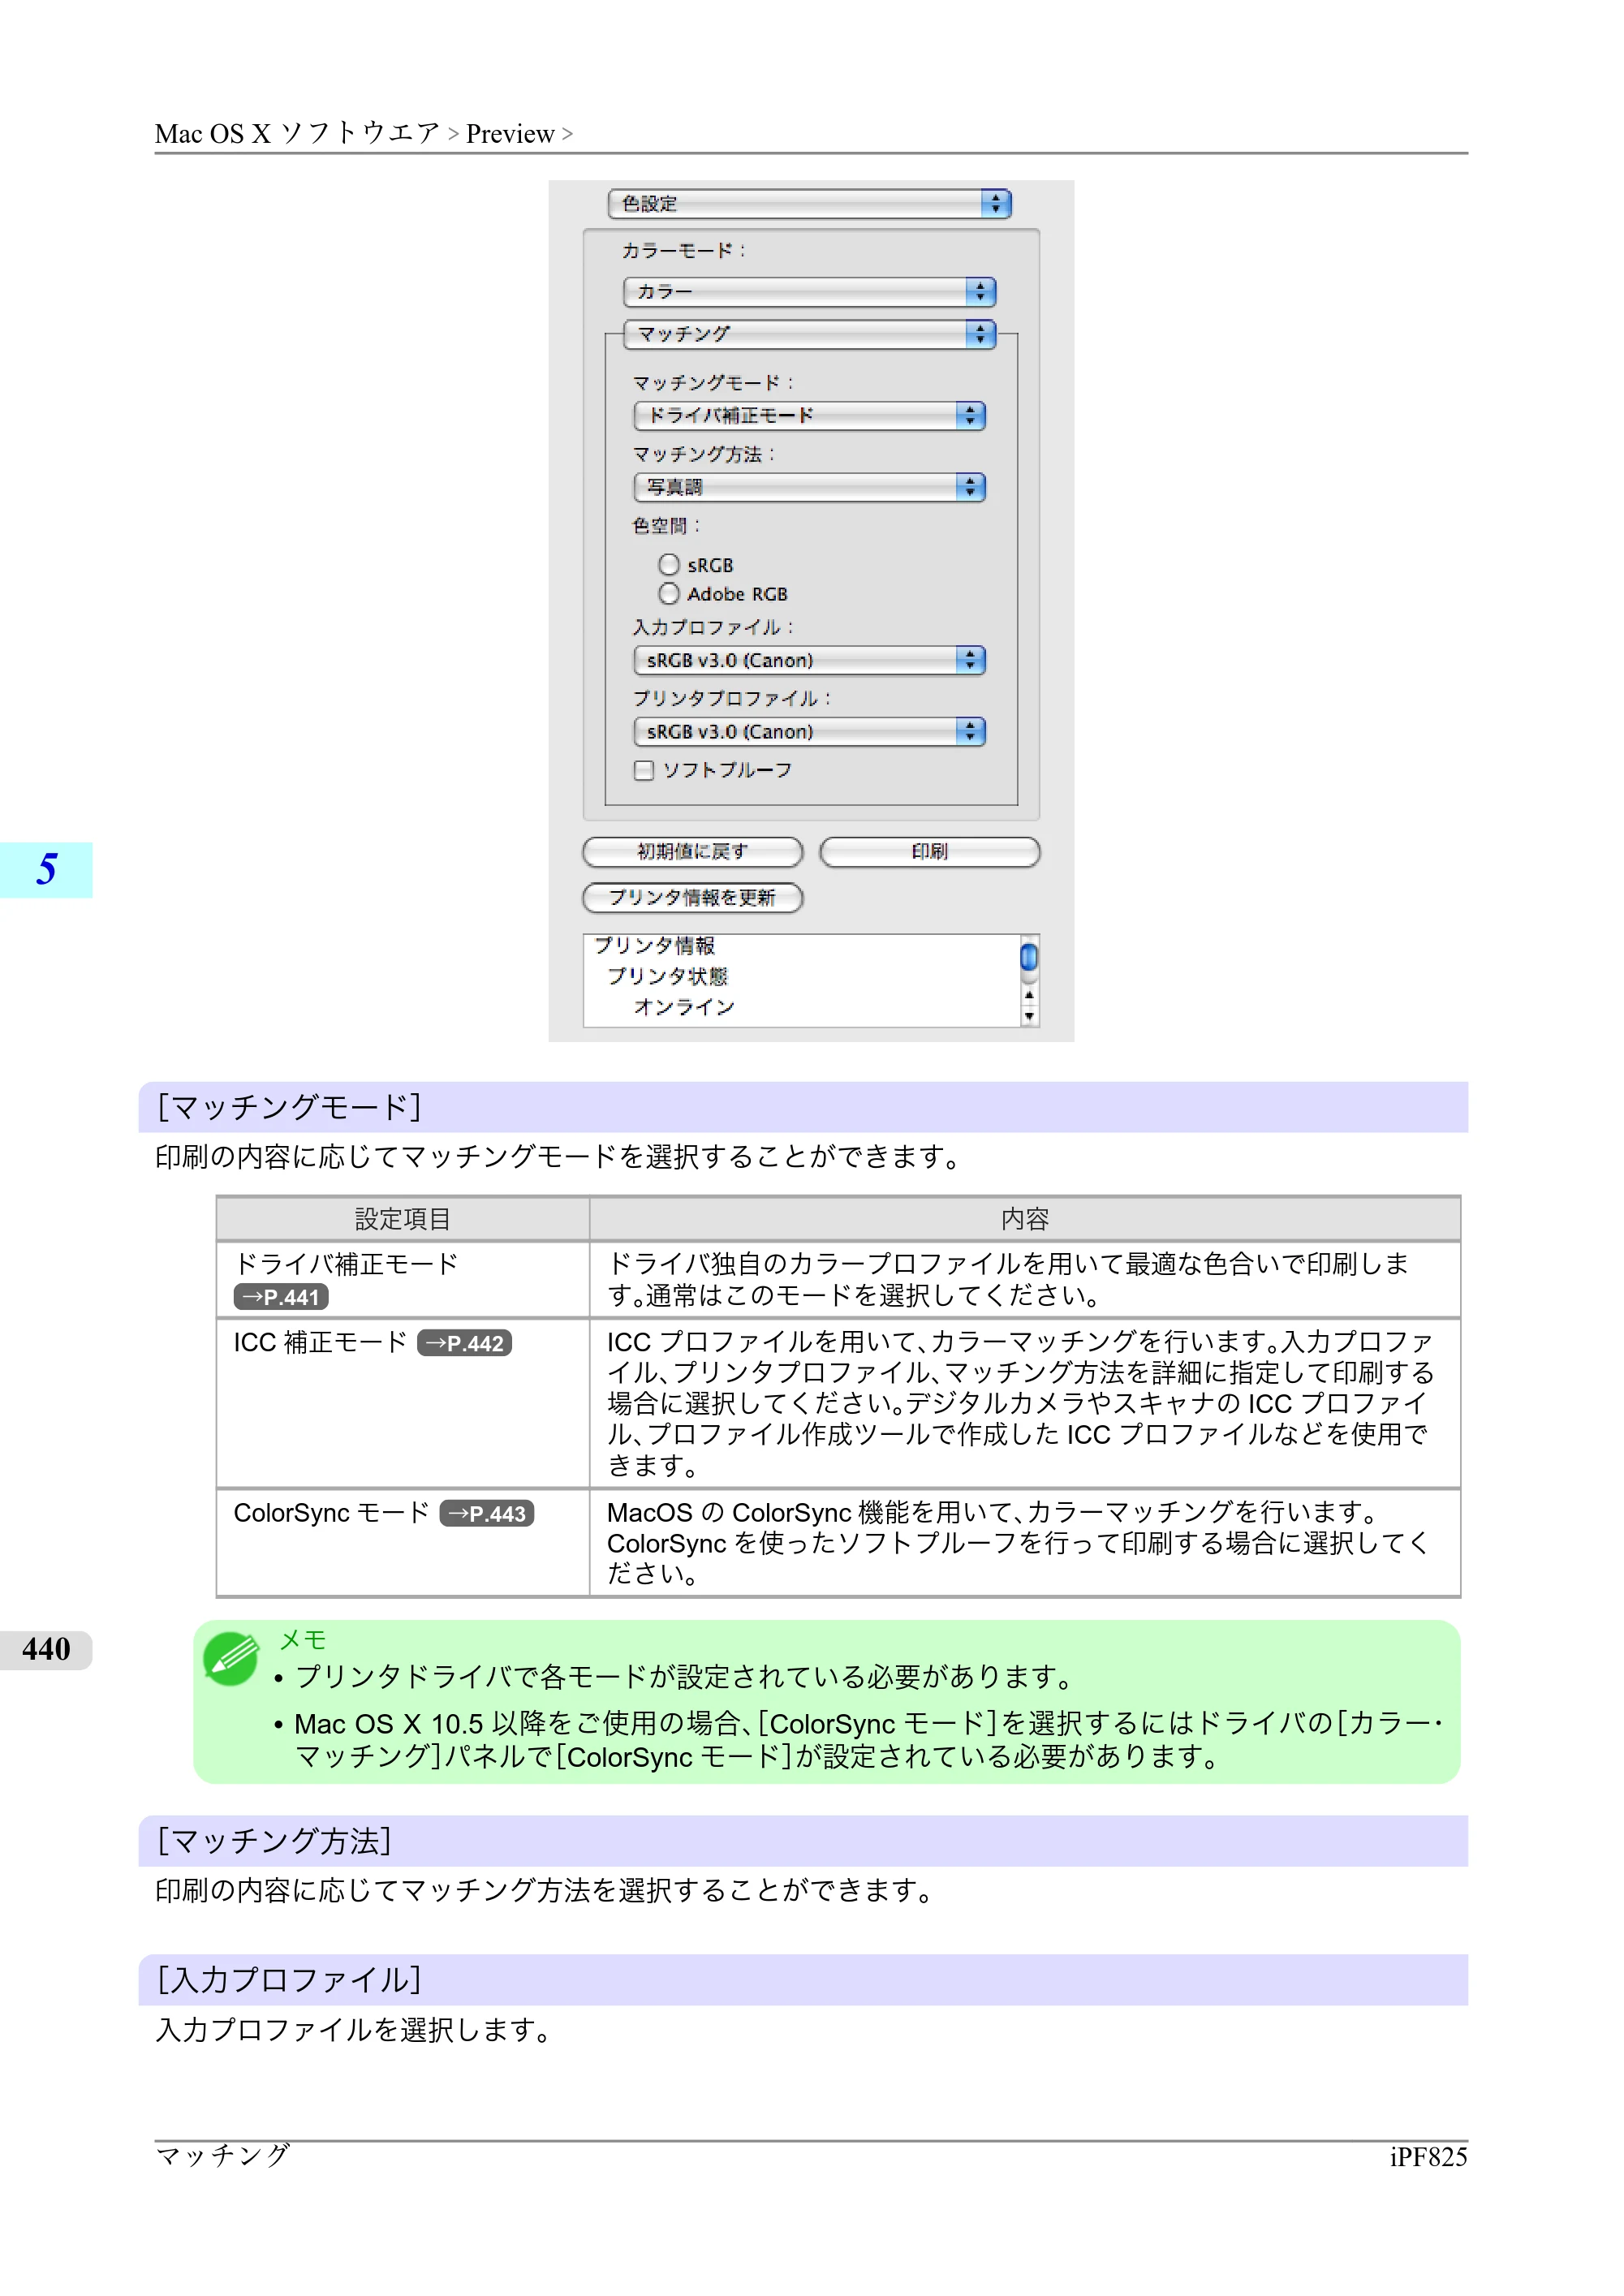
Task: Click the 設定項目 column header
Action: click(x=402, y=1219)
